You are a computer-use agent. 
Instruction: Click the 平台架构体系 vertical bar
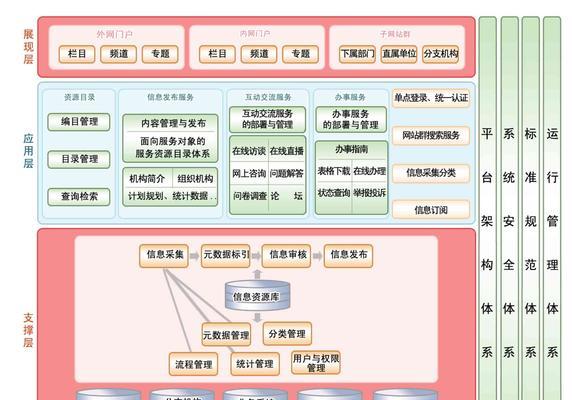[487, 208]
